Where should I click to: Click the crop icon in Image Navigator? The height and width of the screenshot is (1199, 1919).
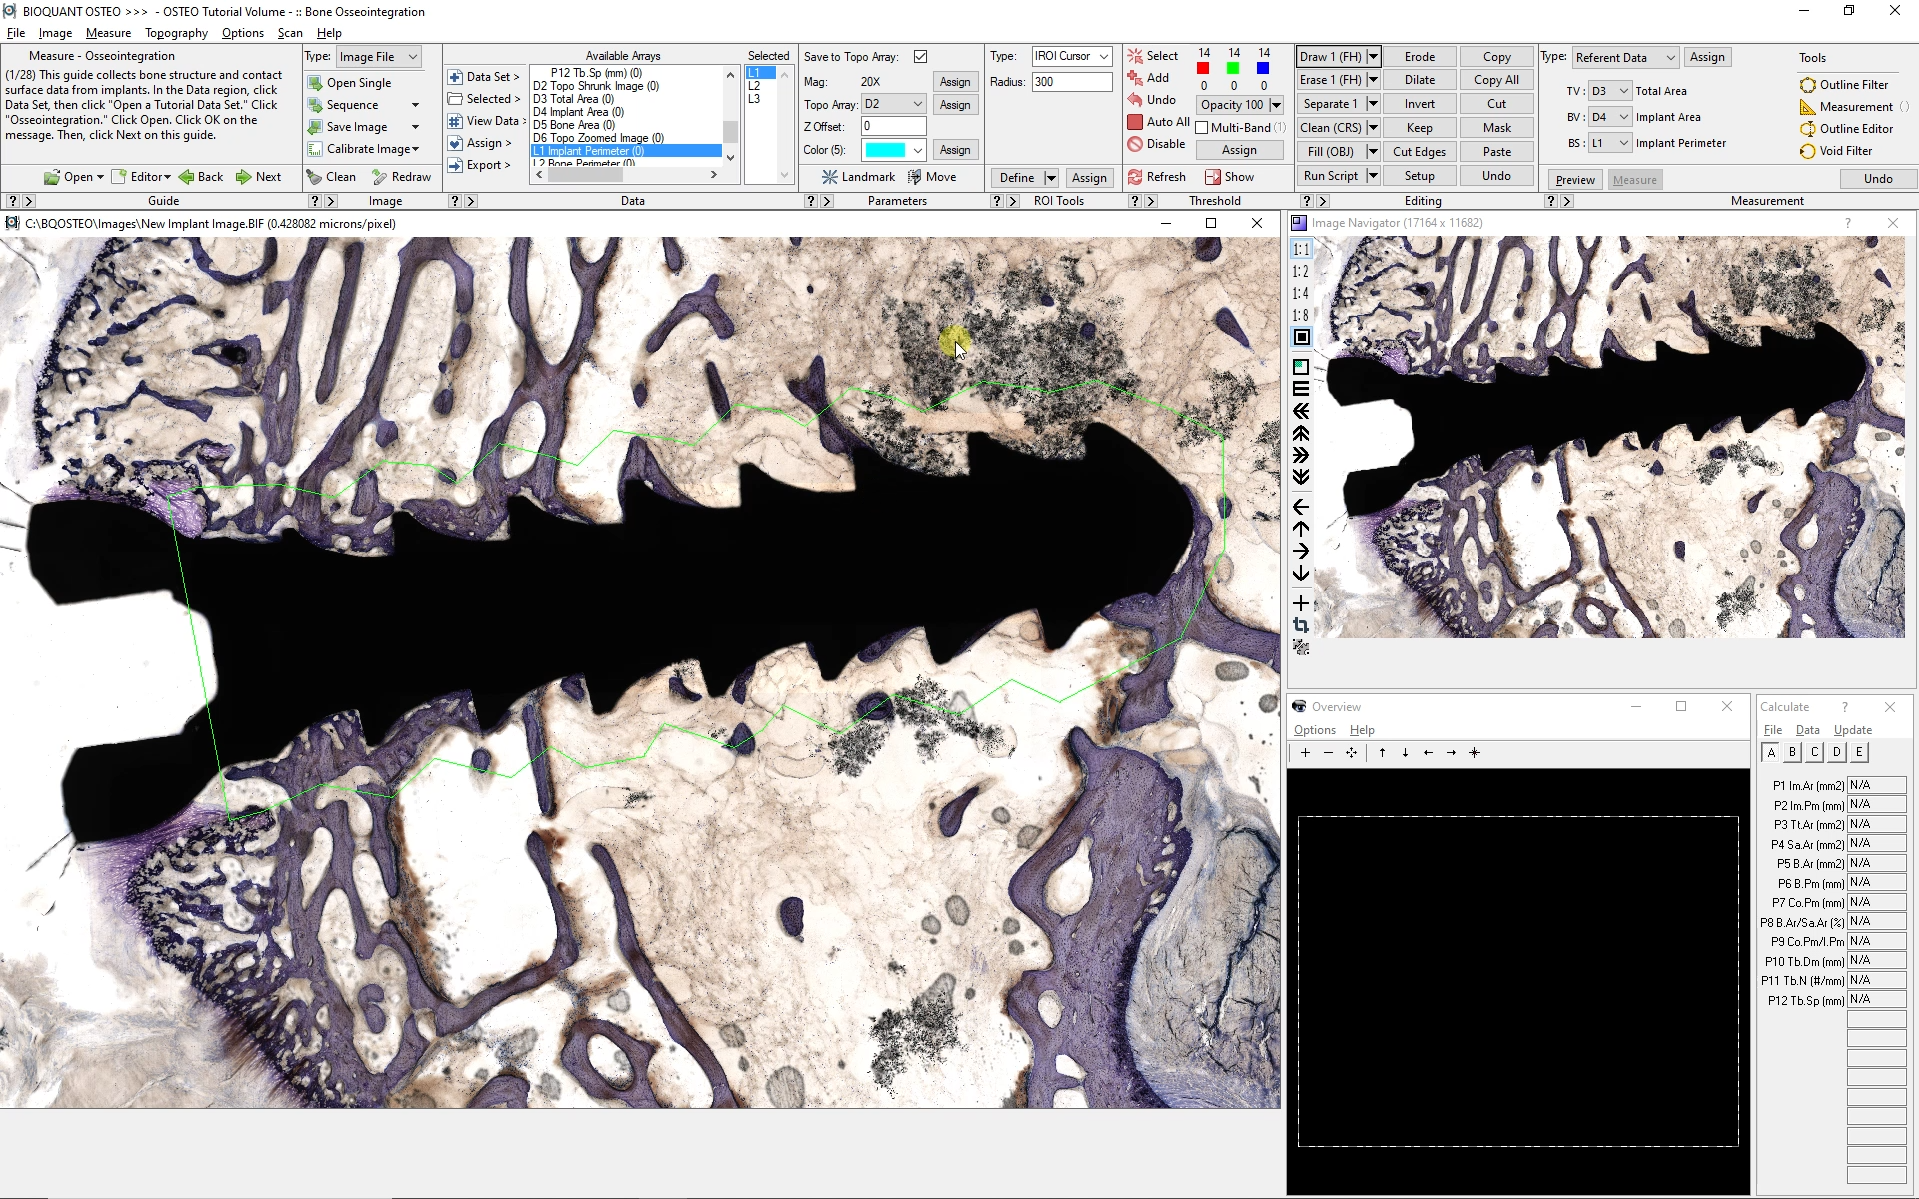coord(1301,626)
